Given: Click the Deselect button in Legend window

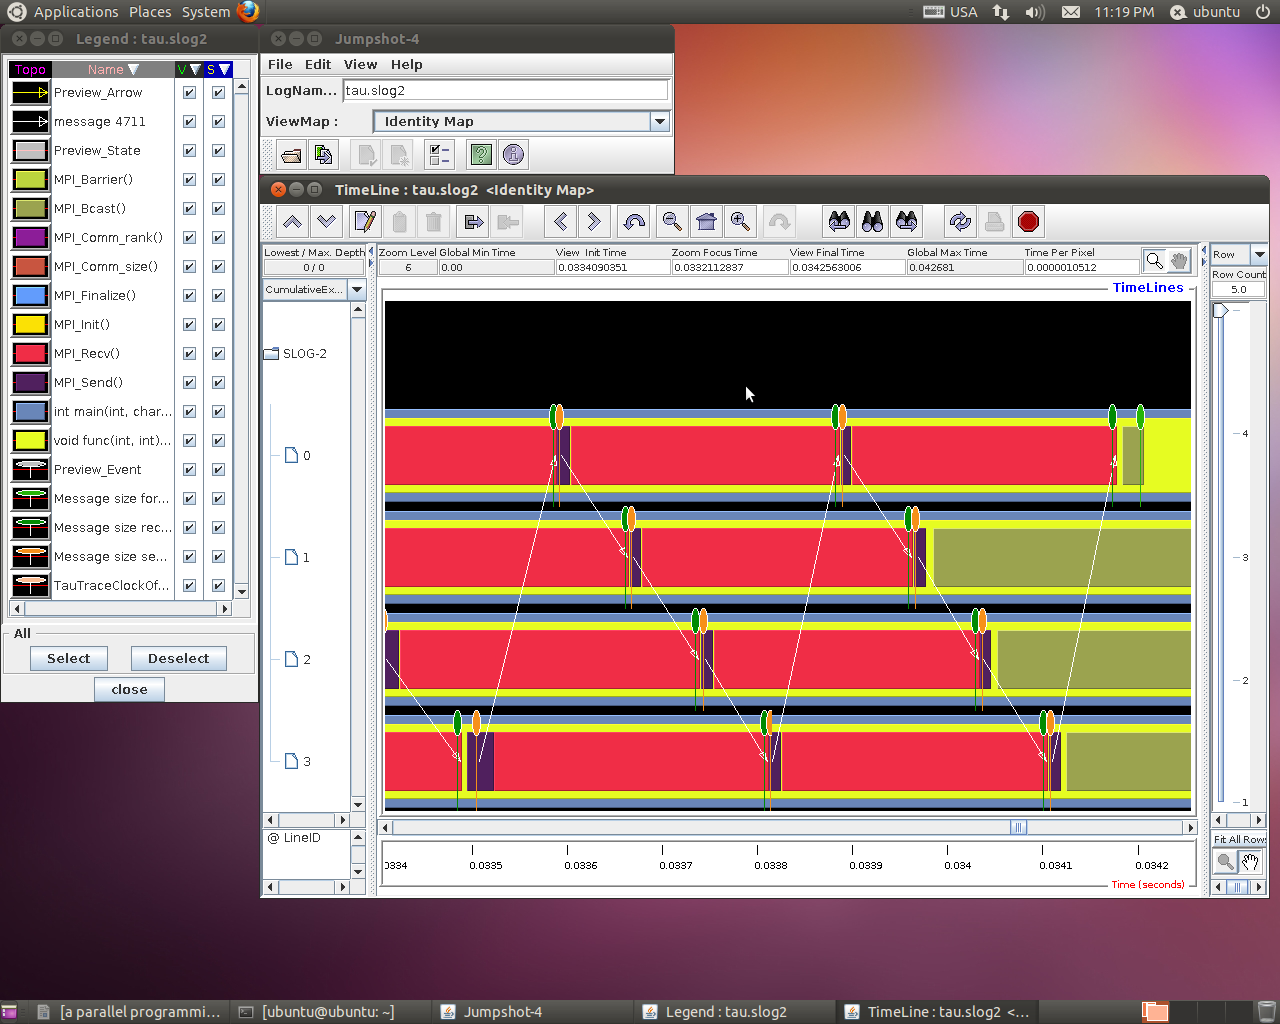Looking at the screenshot, I should [x=178, y=658].
